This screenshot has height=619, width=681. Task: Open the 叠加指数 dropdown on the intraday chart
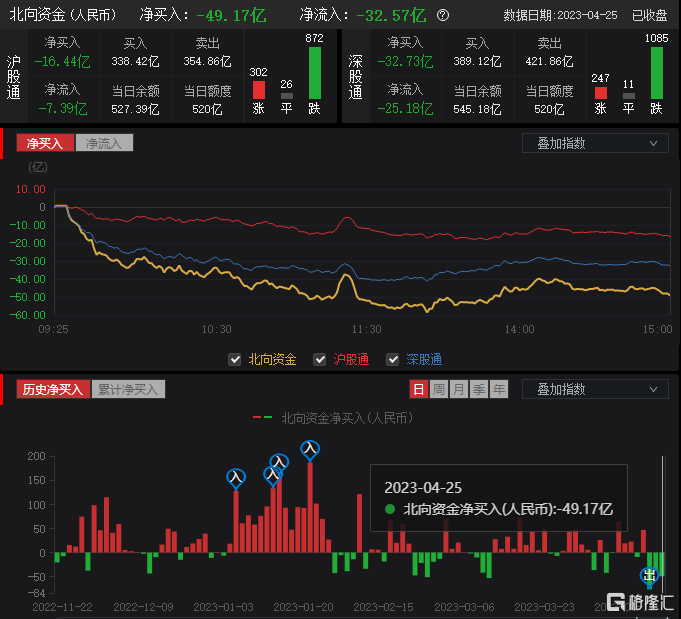click(x=595, y=143)
